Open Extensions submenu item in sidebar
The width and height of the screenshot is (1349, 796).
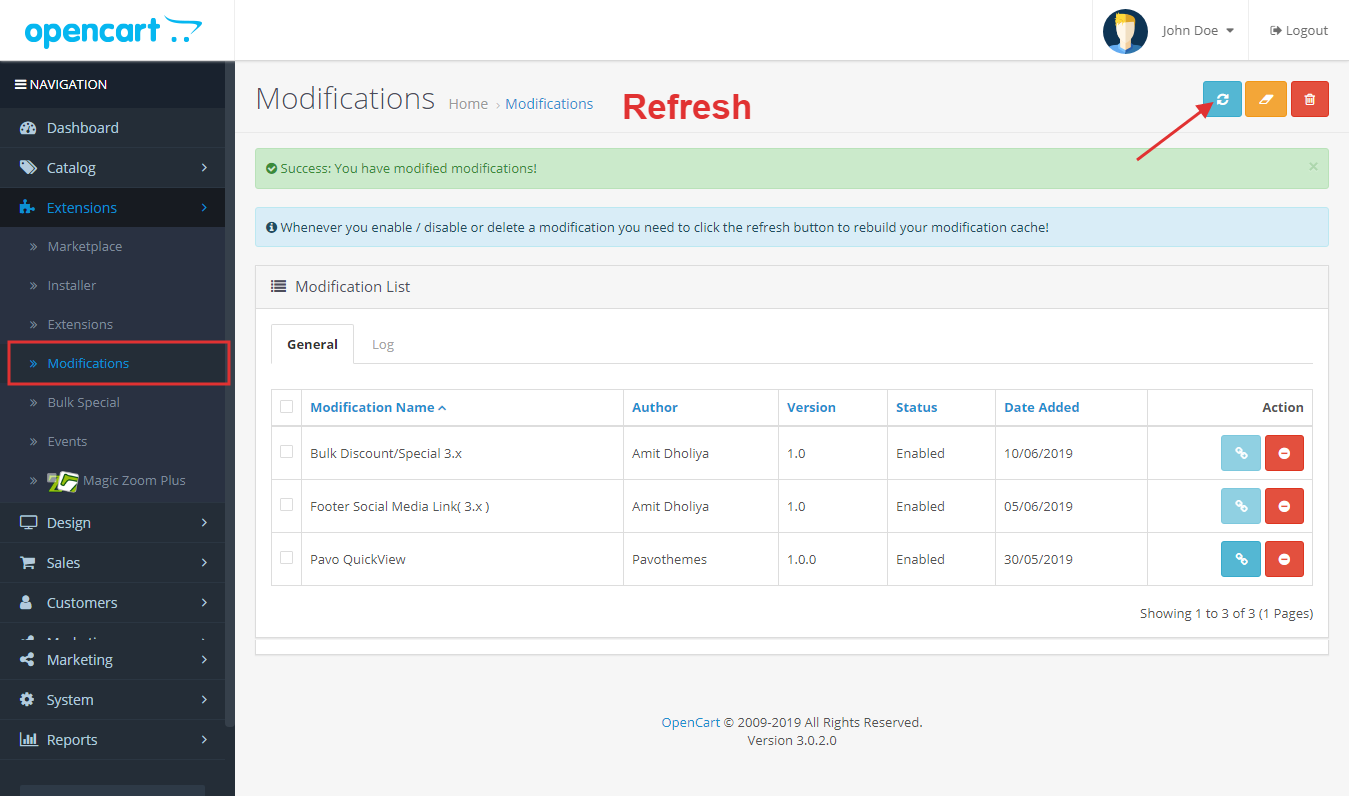click(80, 325)
